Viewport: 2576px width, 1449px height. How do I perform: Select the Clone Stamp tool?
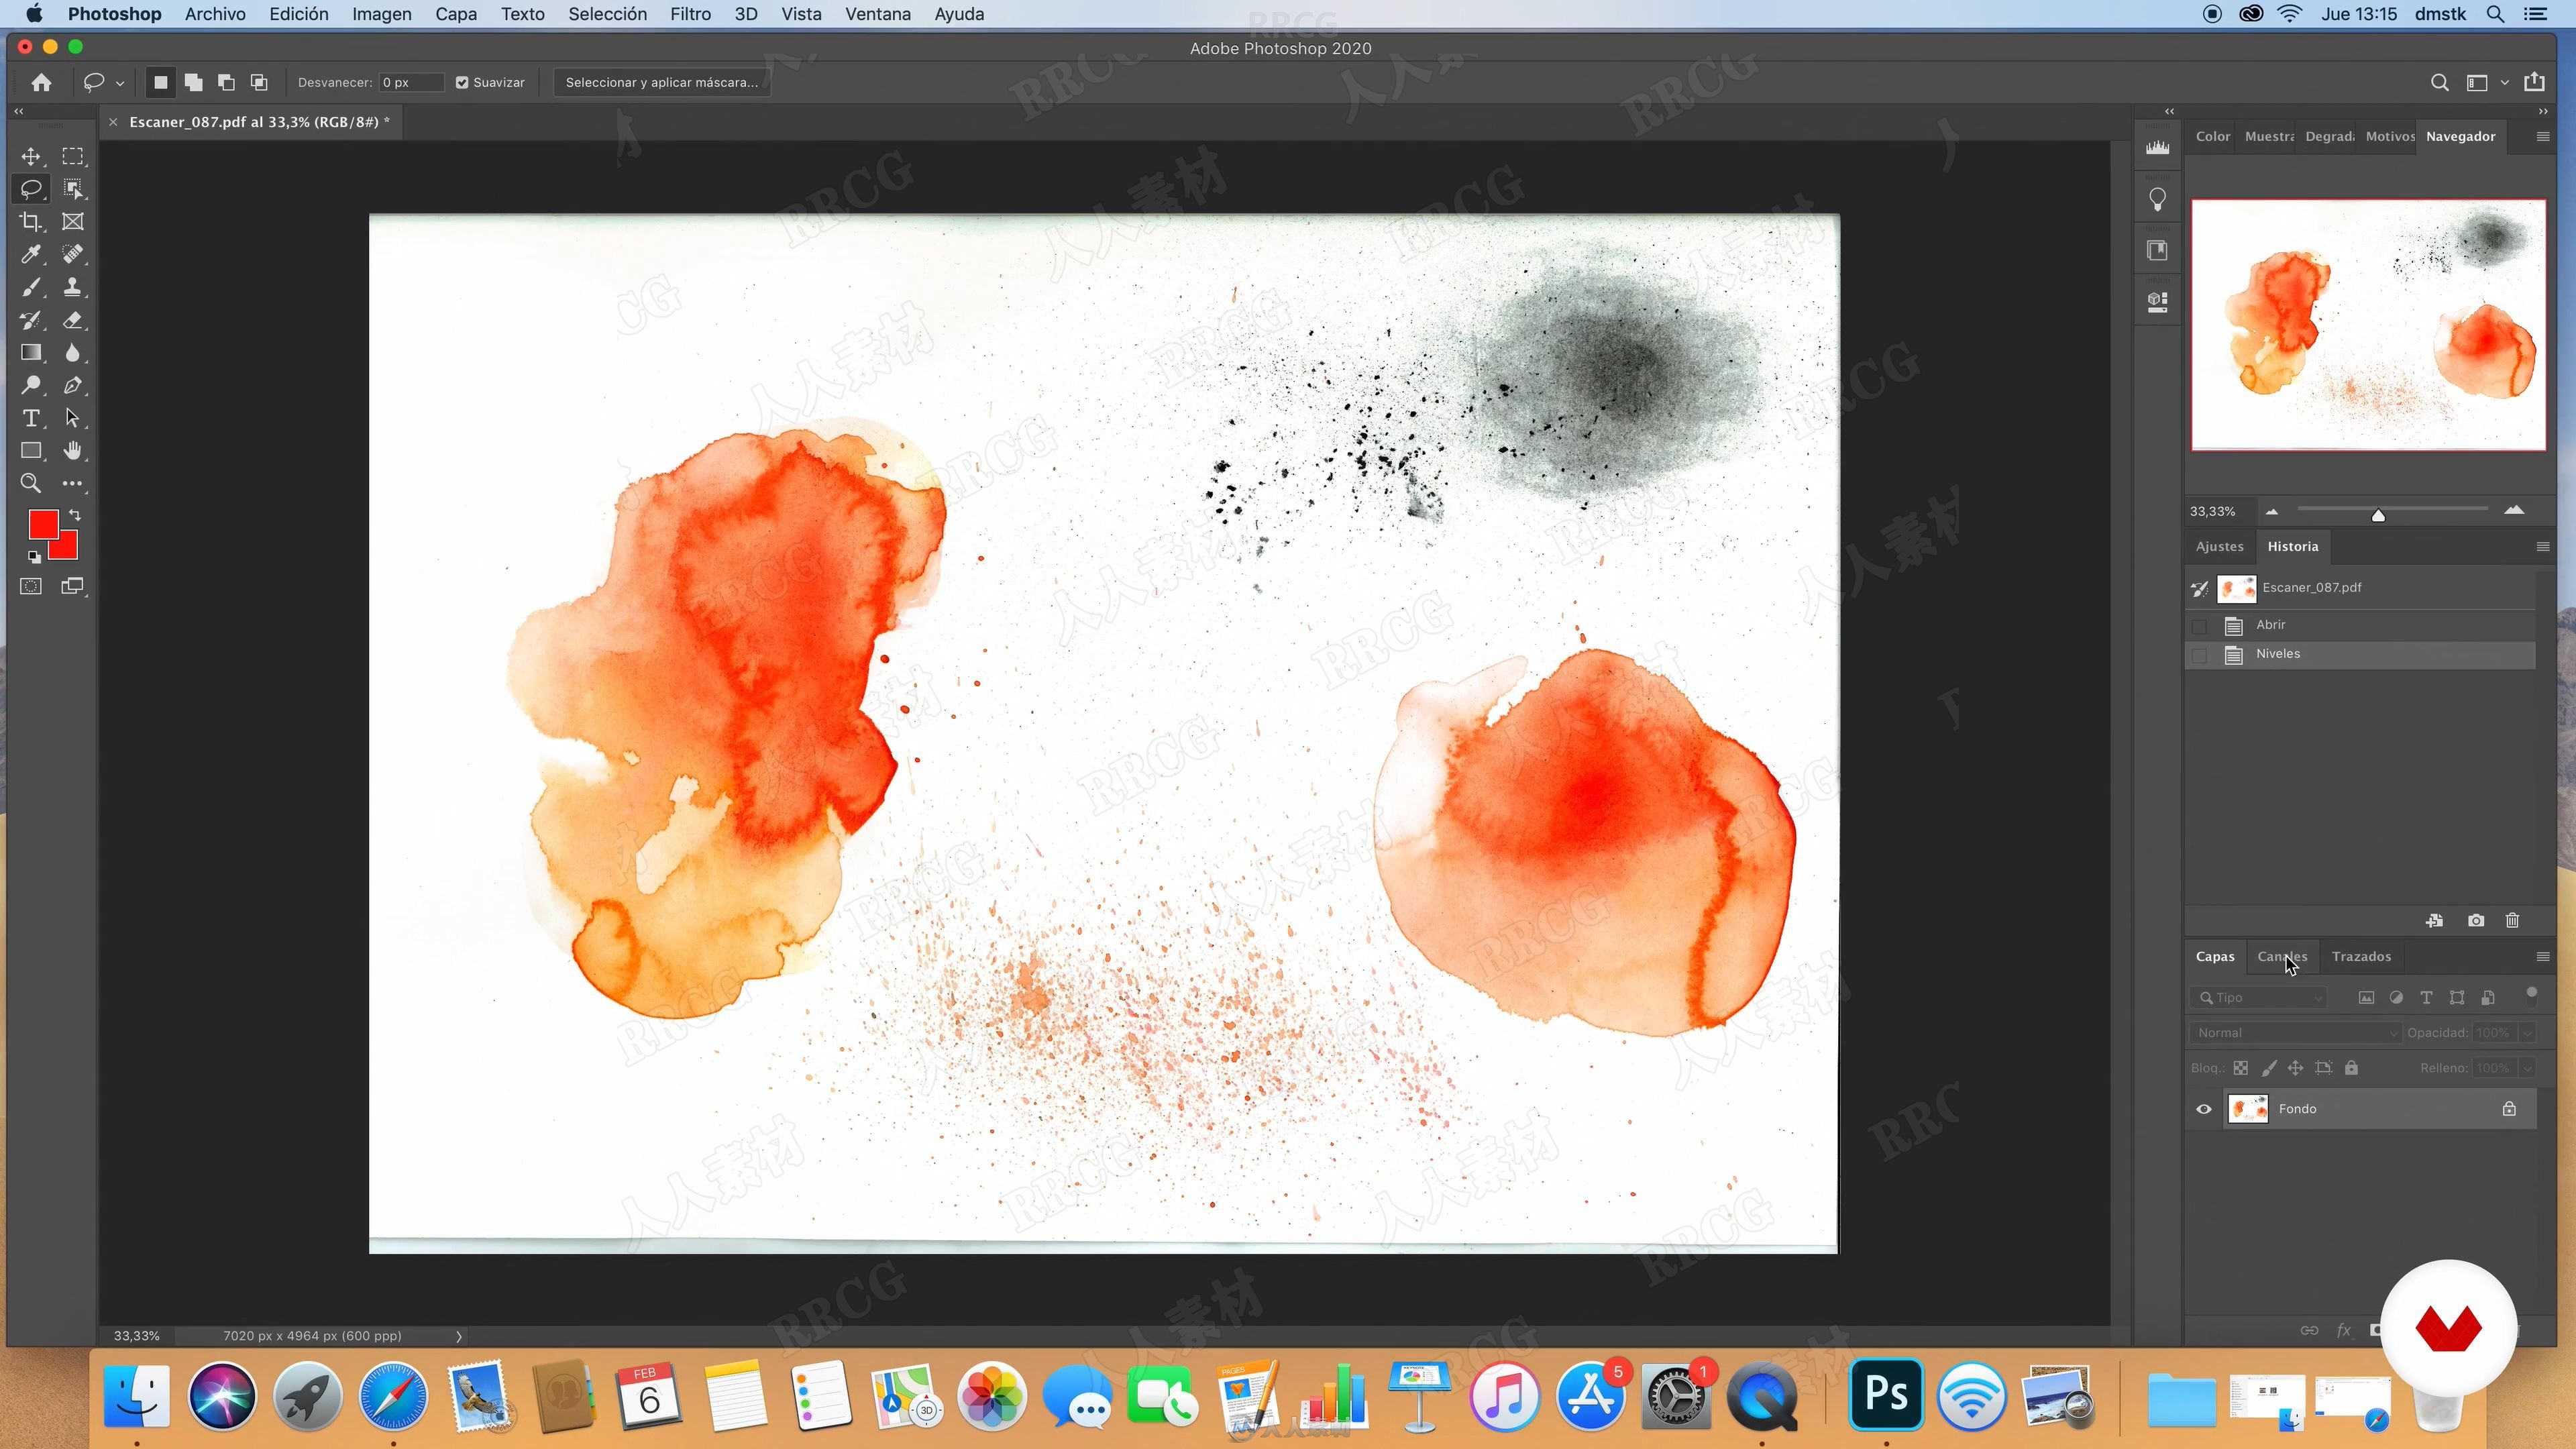pos(73,287)
